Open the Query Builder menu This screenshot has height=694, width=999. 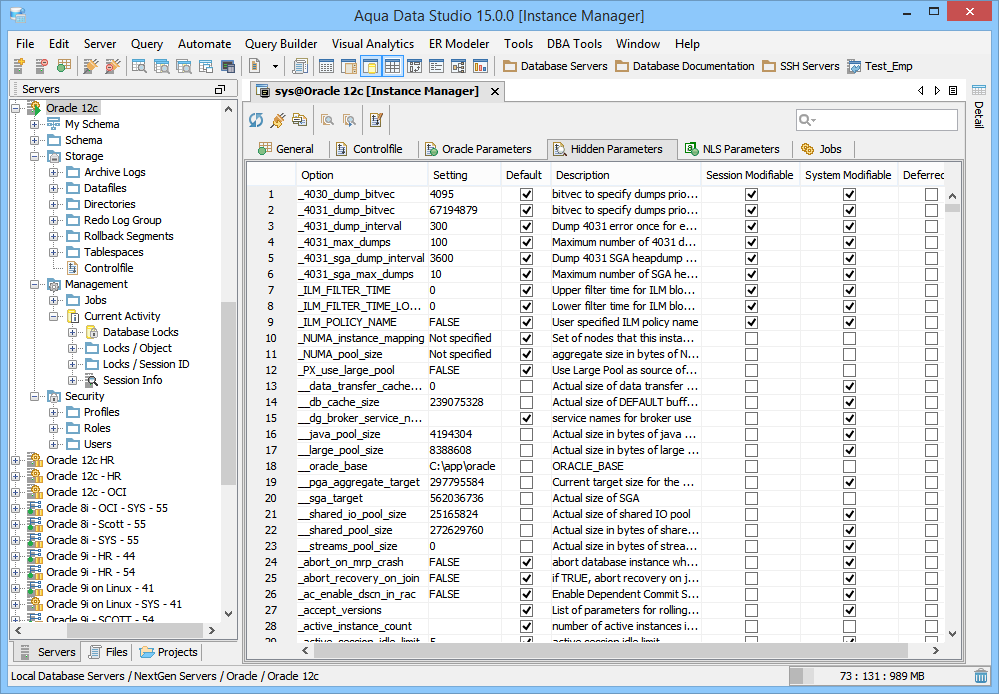281,44
